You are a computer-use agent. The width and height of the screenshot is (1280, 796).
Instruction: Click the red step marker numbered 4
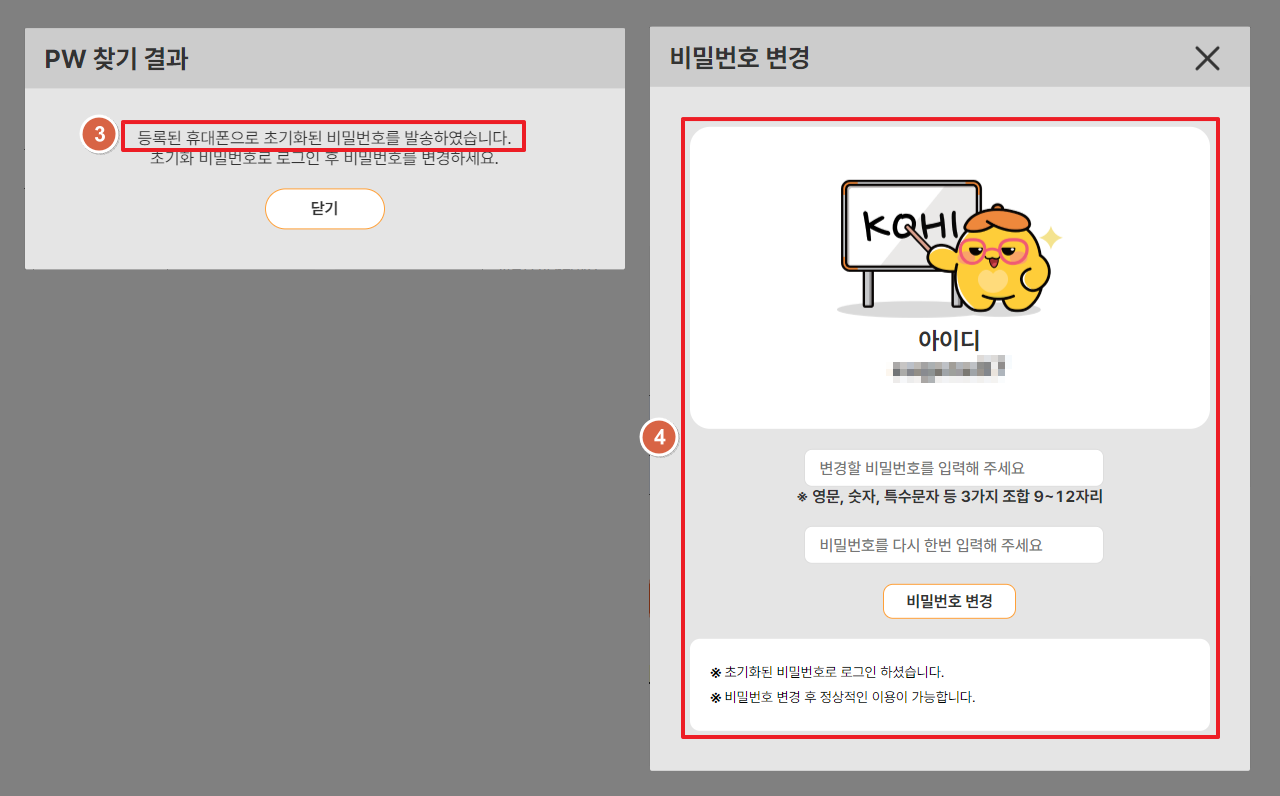[x=659, y=437]
